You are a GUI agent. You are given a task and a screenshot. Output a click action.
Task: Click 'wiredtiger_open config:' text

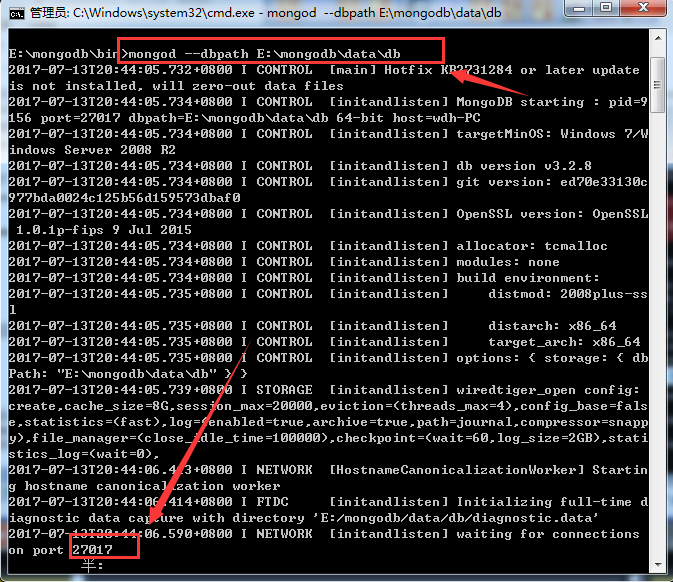point(548,390)
